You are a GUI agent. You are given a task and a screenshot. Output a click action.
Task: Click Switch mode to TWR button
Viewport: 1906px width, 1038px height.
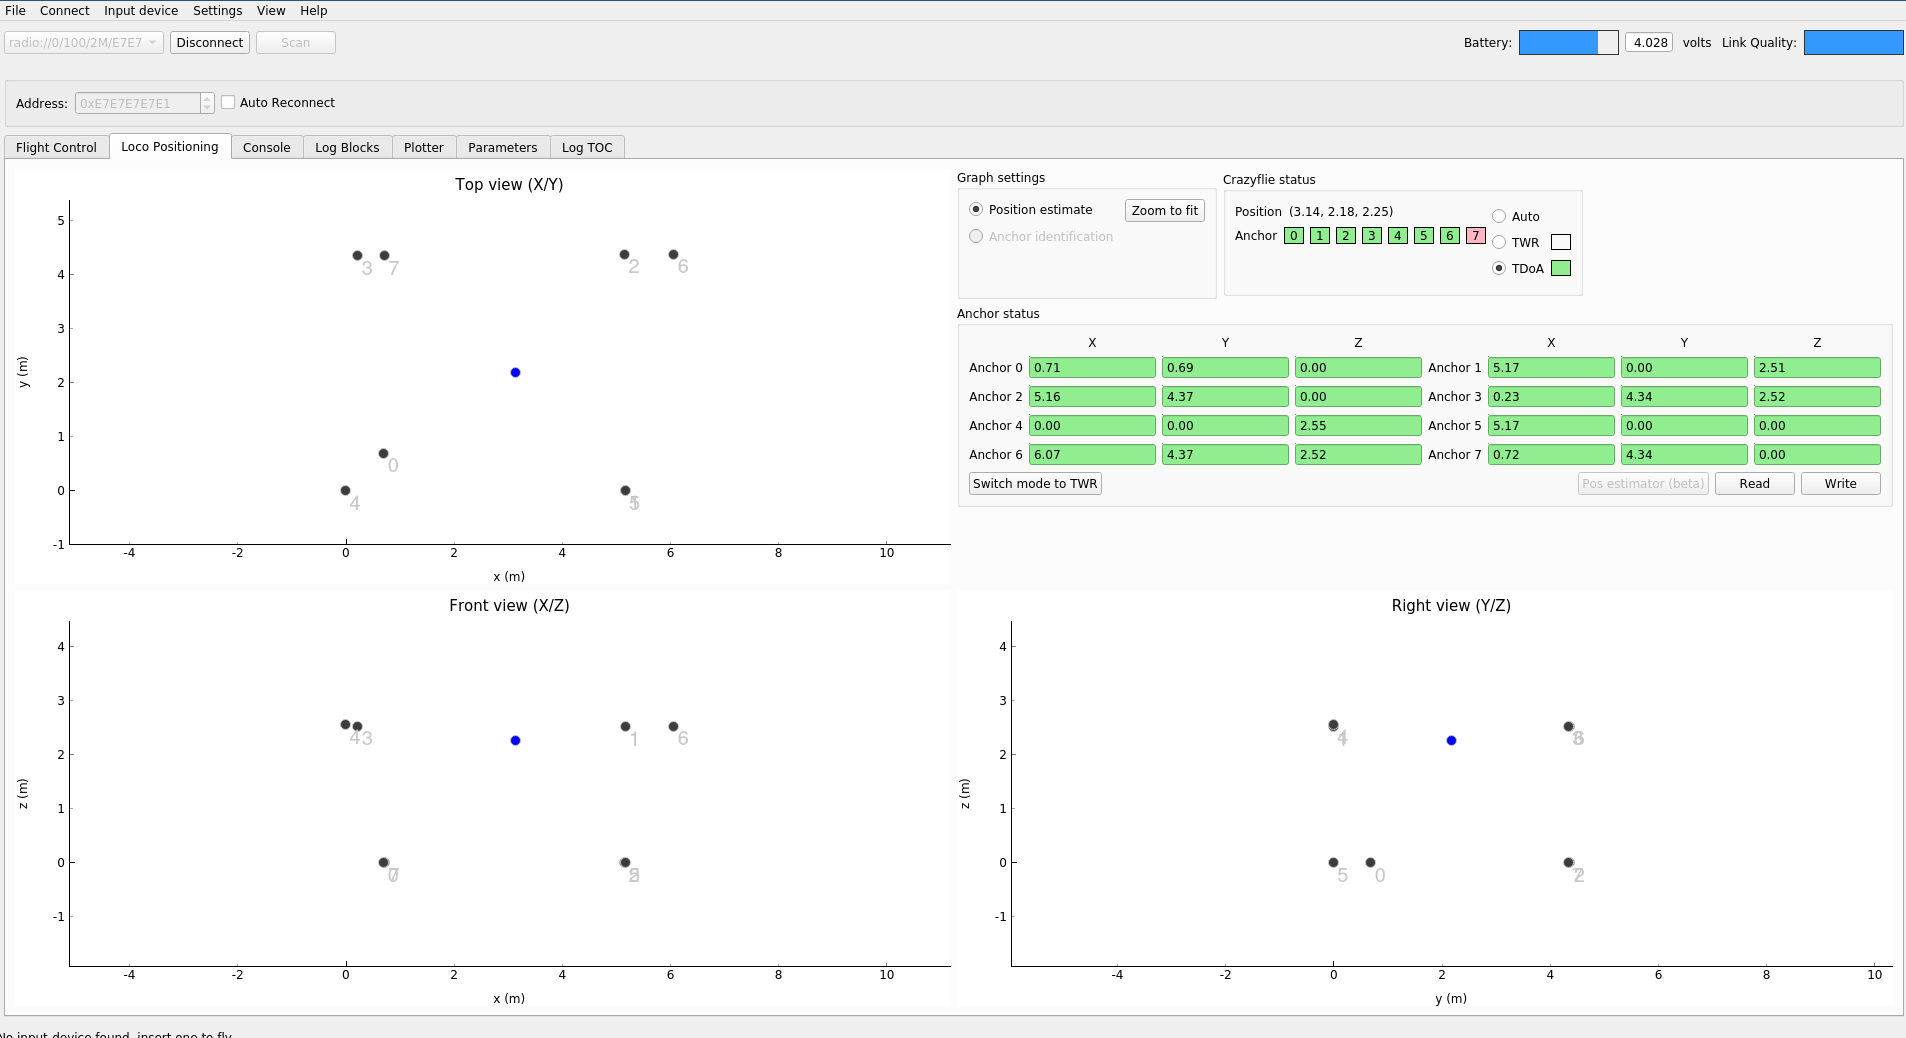(x=1035, y=483)
